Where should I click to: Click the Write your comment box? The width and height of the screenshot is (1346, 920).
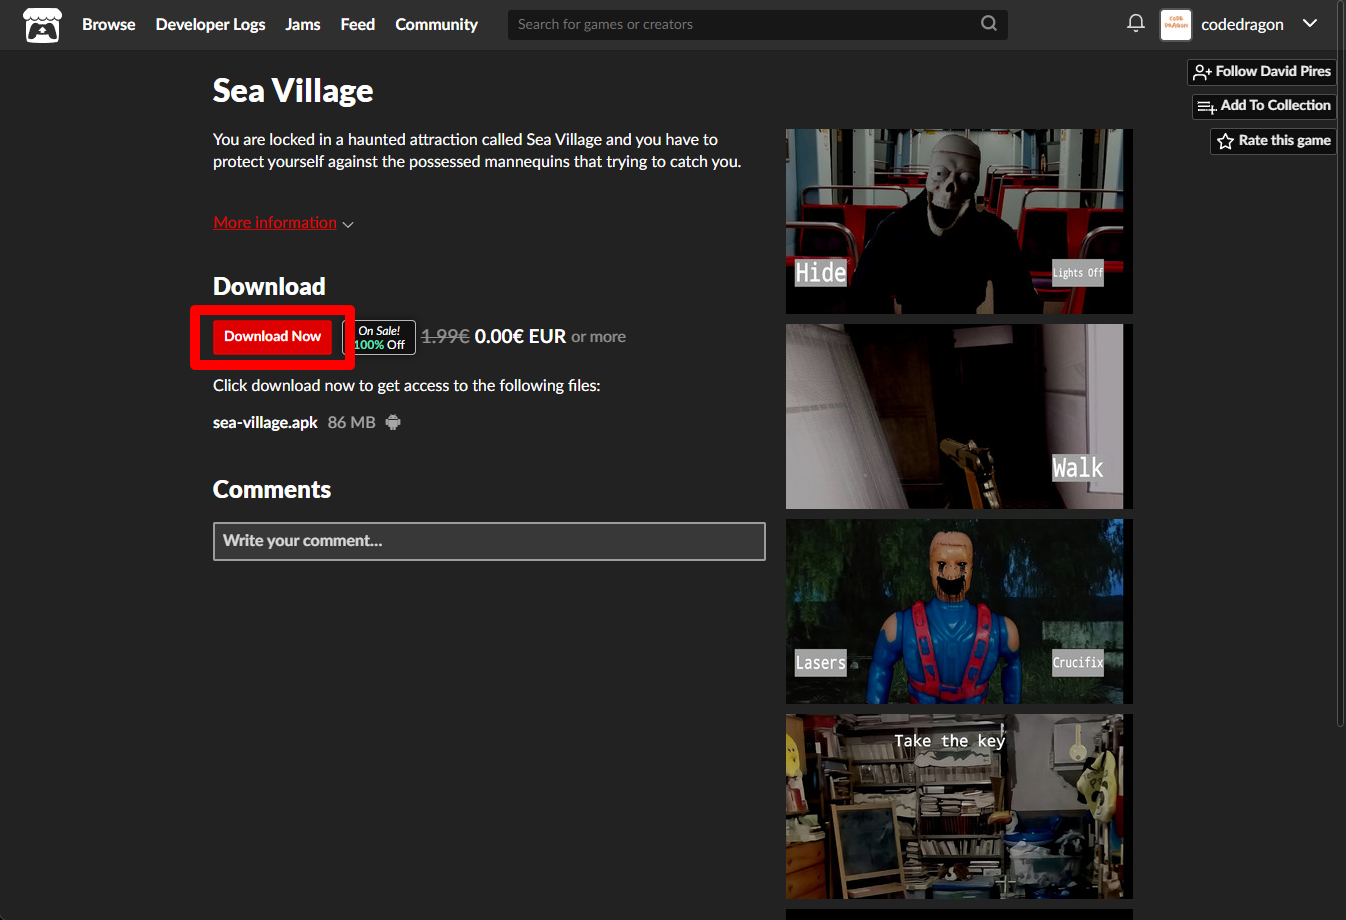(489, 541)
